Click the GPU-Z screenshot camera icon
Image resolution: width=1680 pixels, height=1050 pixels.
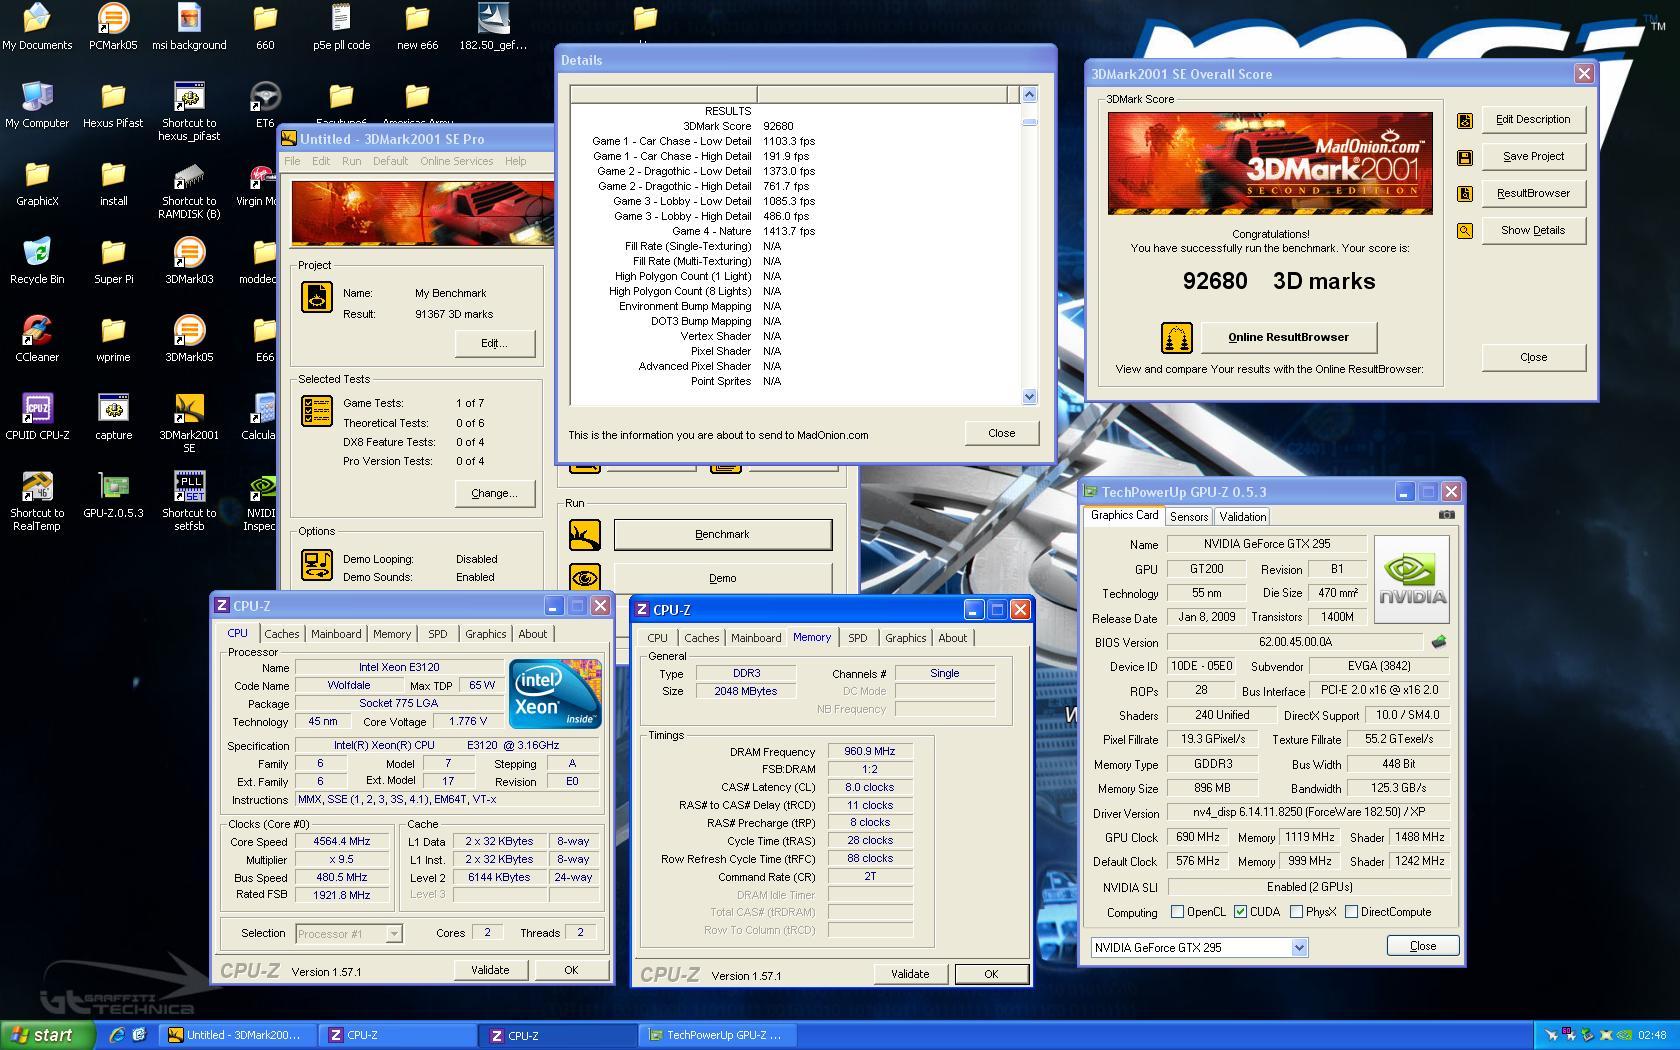pyautogui.click(x=1446, y=515)
